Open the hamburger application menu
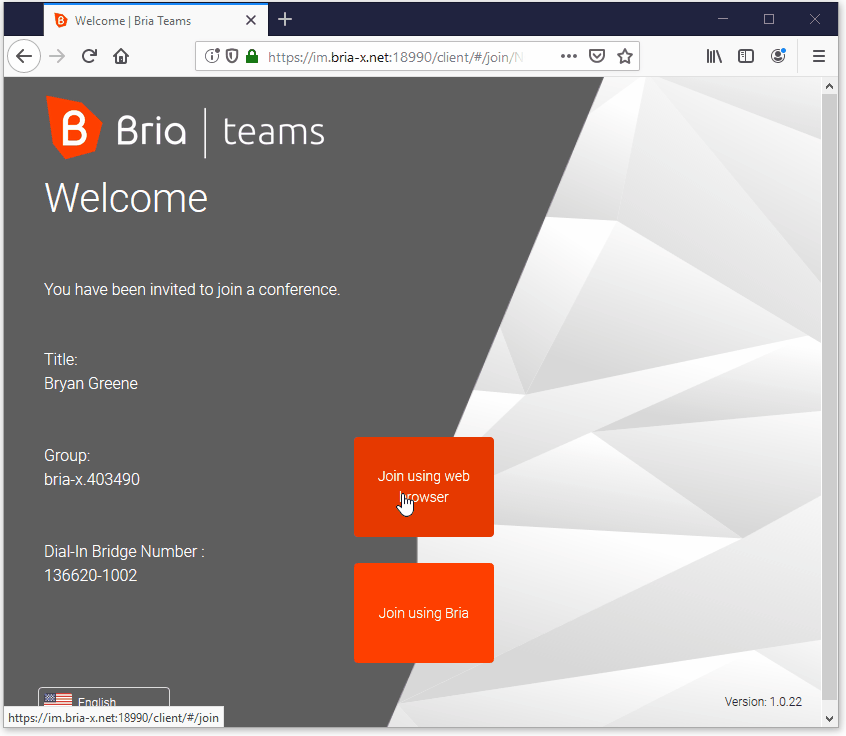The width and height of the screenshot is (846, 736). click(818, 56)
